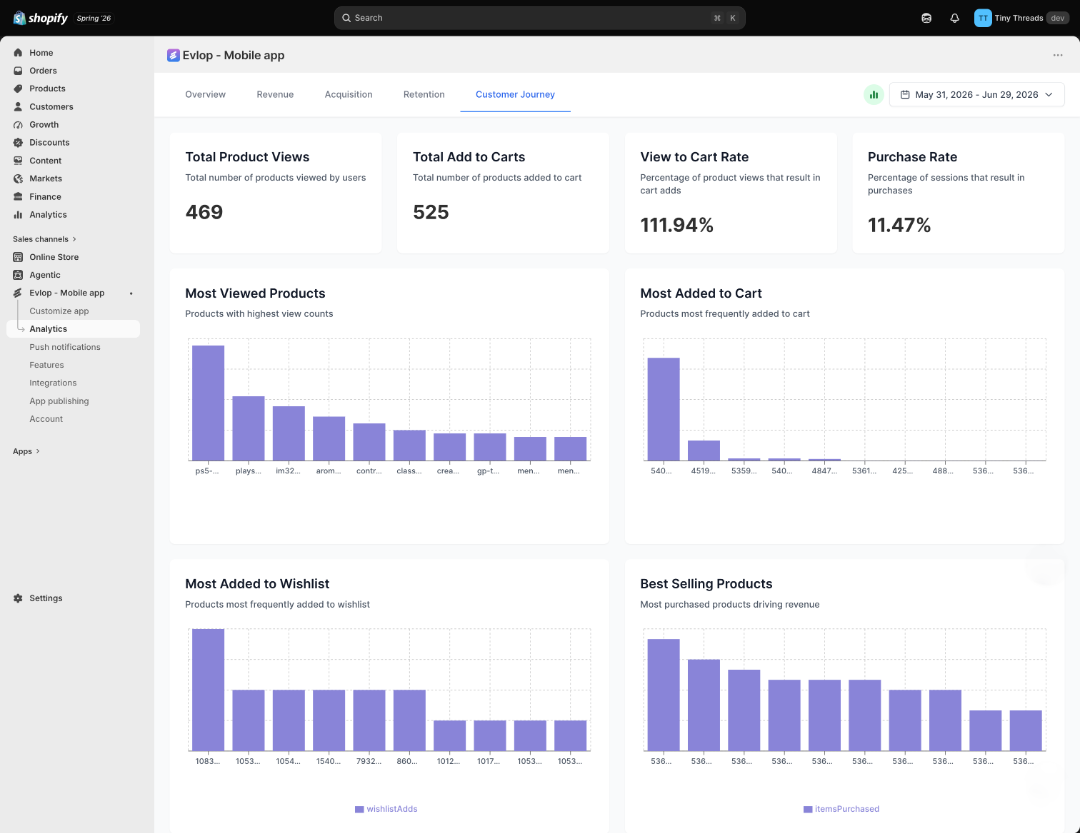Click the Home sidebar icon

point(18,52)
